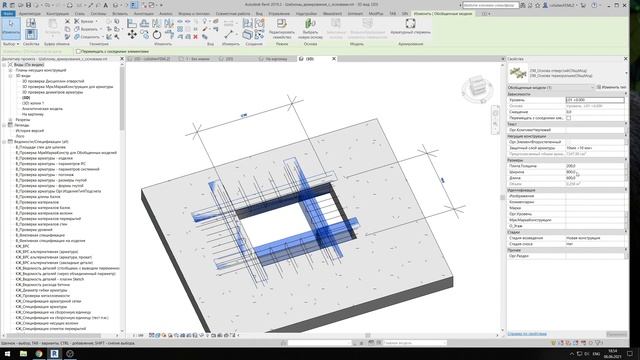The image size is (640, 360).
Task: Select the Offset tool in Modify panel
Action: 144,24
